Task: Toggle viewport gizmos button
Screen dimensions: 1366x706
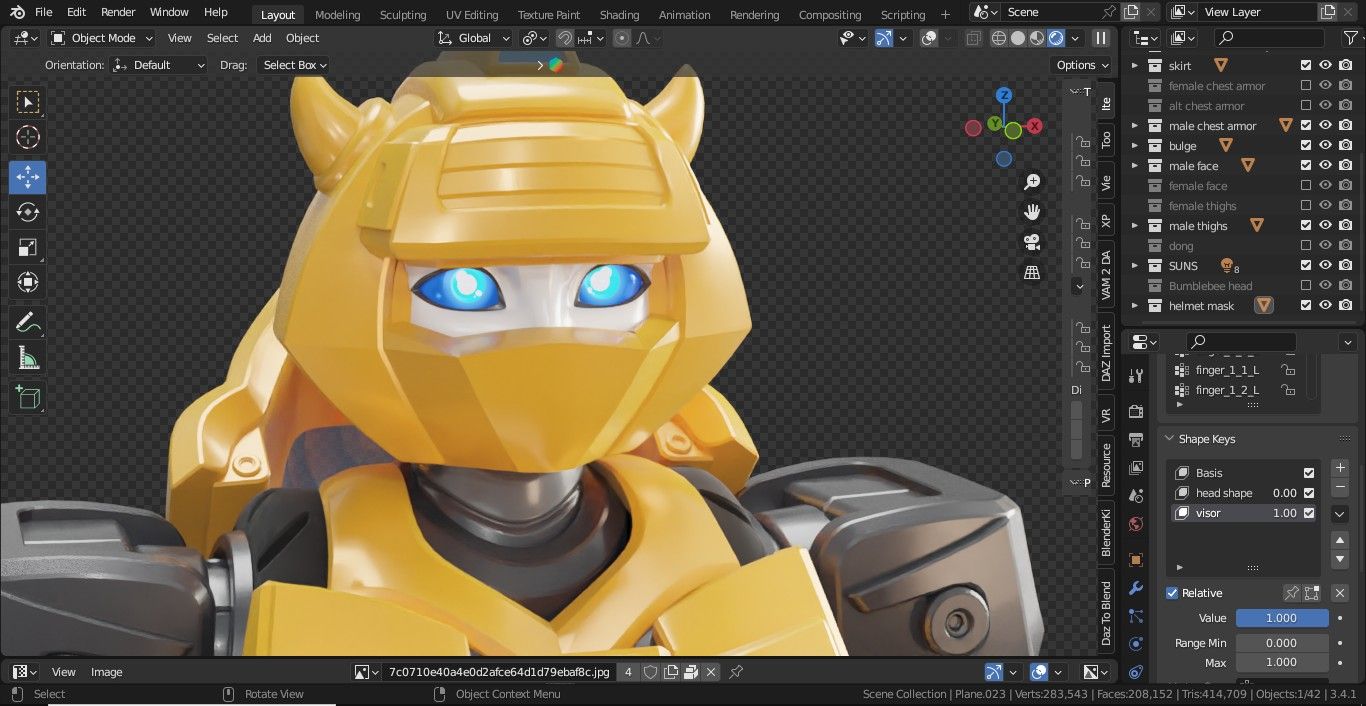Action: (x=883, y=38)
